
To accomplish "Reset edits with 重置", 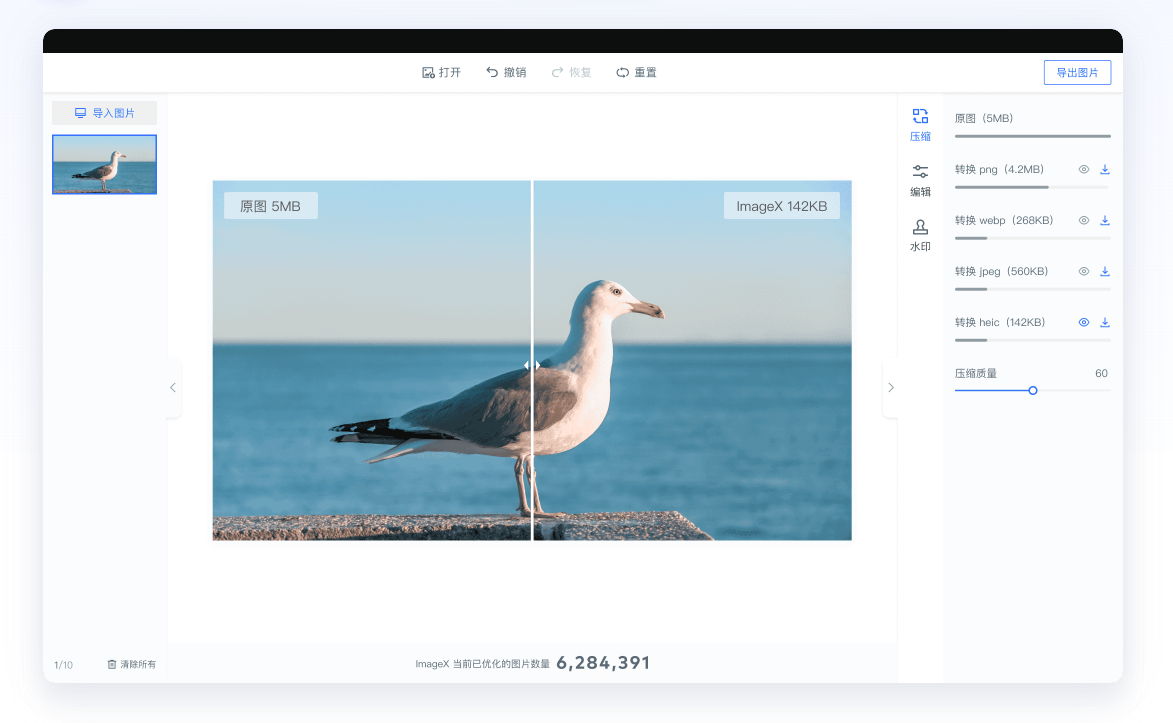I will [x=637, y=73].
